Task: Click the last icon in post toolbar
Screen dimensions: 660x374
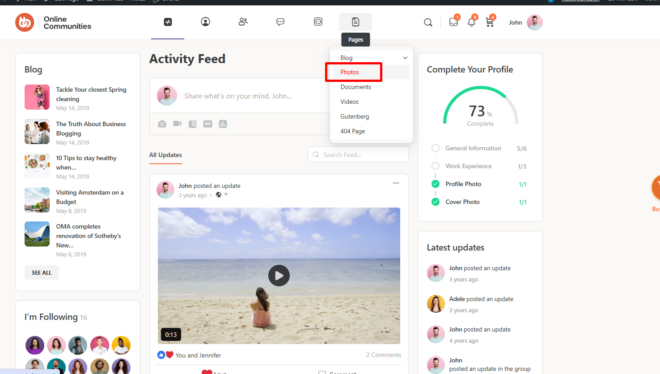Action: (x=223, y=124)
